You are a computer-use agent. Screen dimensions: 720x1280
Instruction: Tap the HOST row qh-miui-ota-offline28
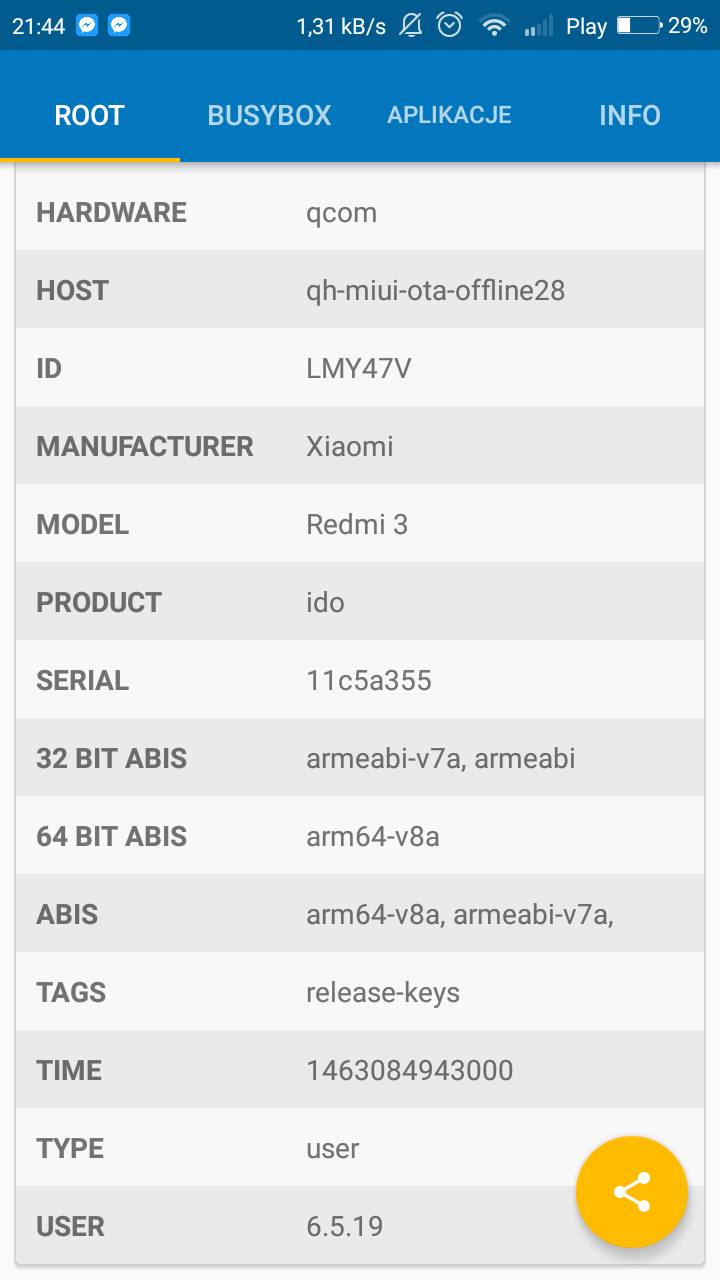[435, 291]
